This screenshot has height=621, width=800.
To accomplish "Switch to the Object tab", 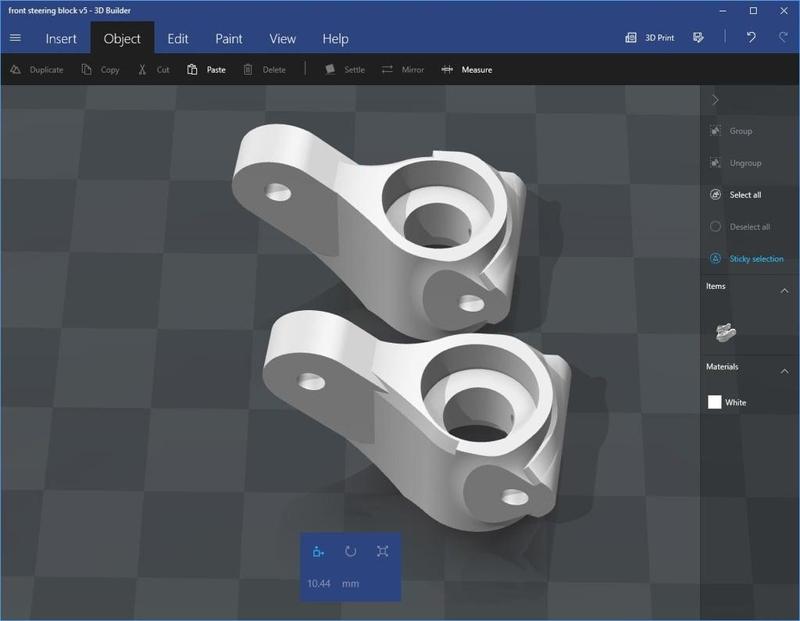I will tap(122, 39).
